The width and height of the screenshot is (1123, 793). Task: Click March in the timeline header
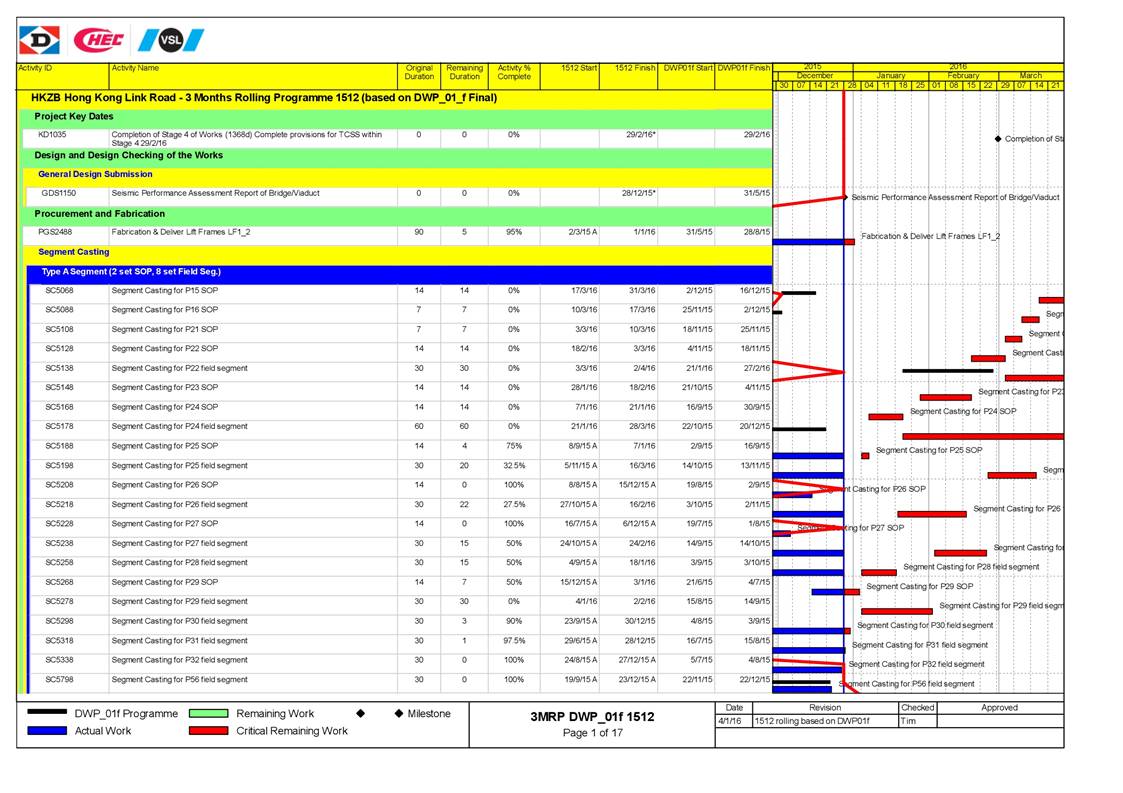coord(1031,75)
